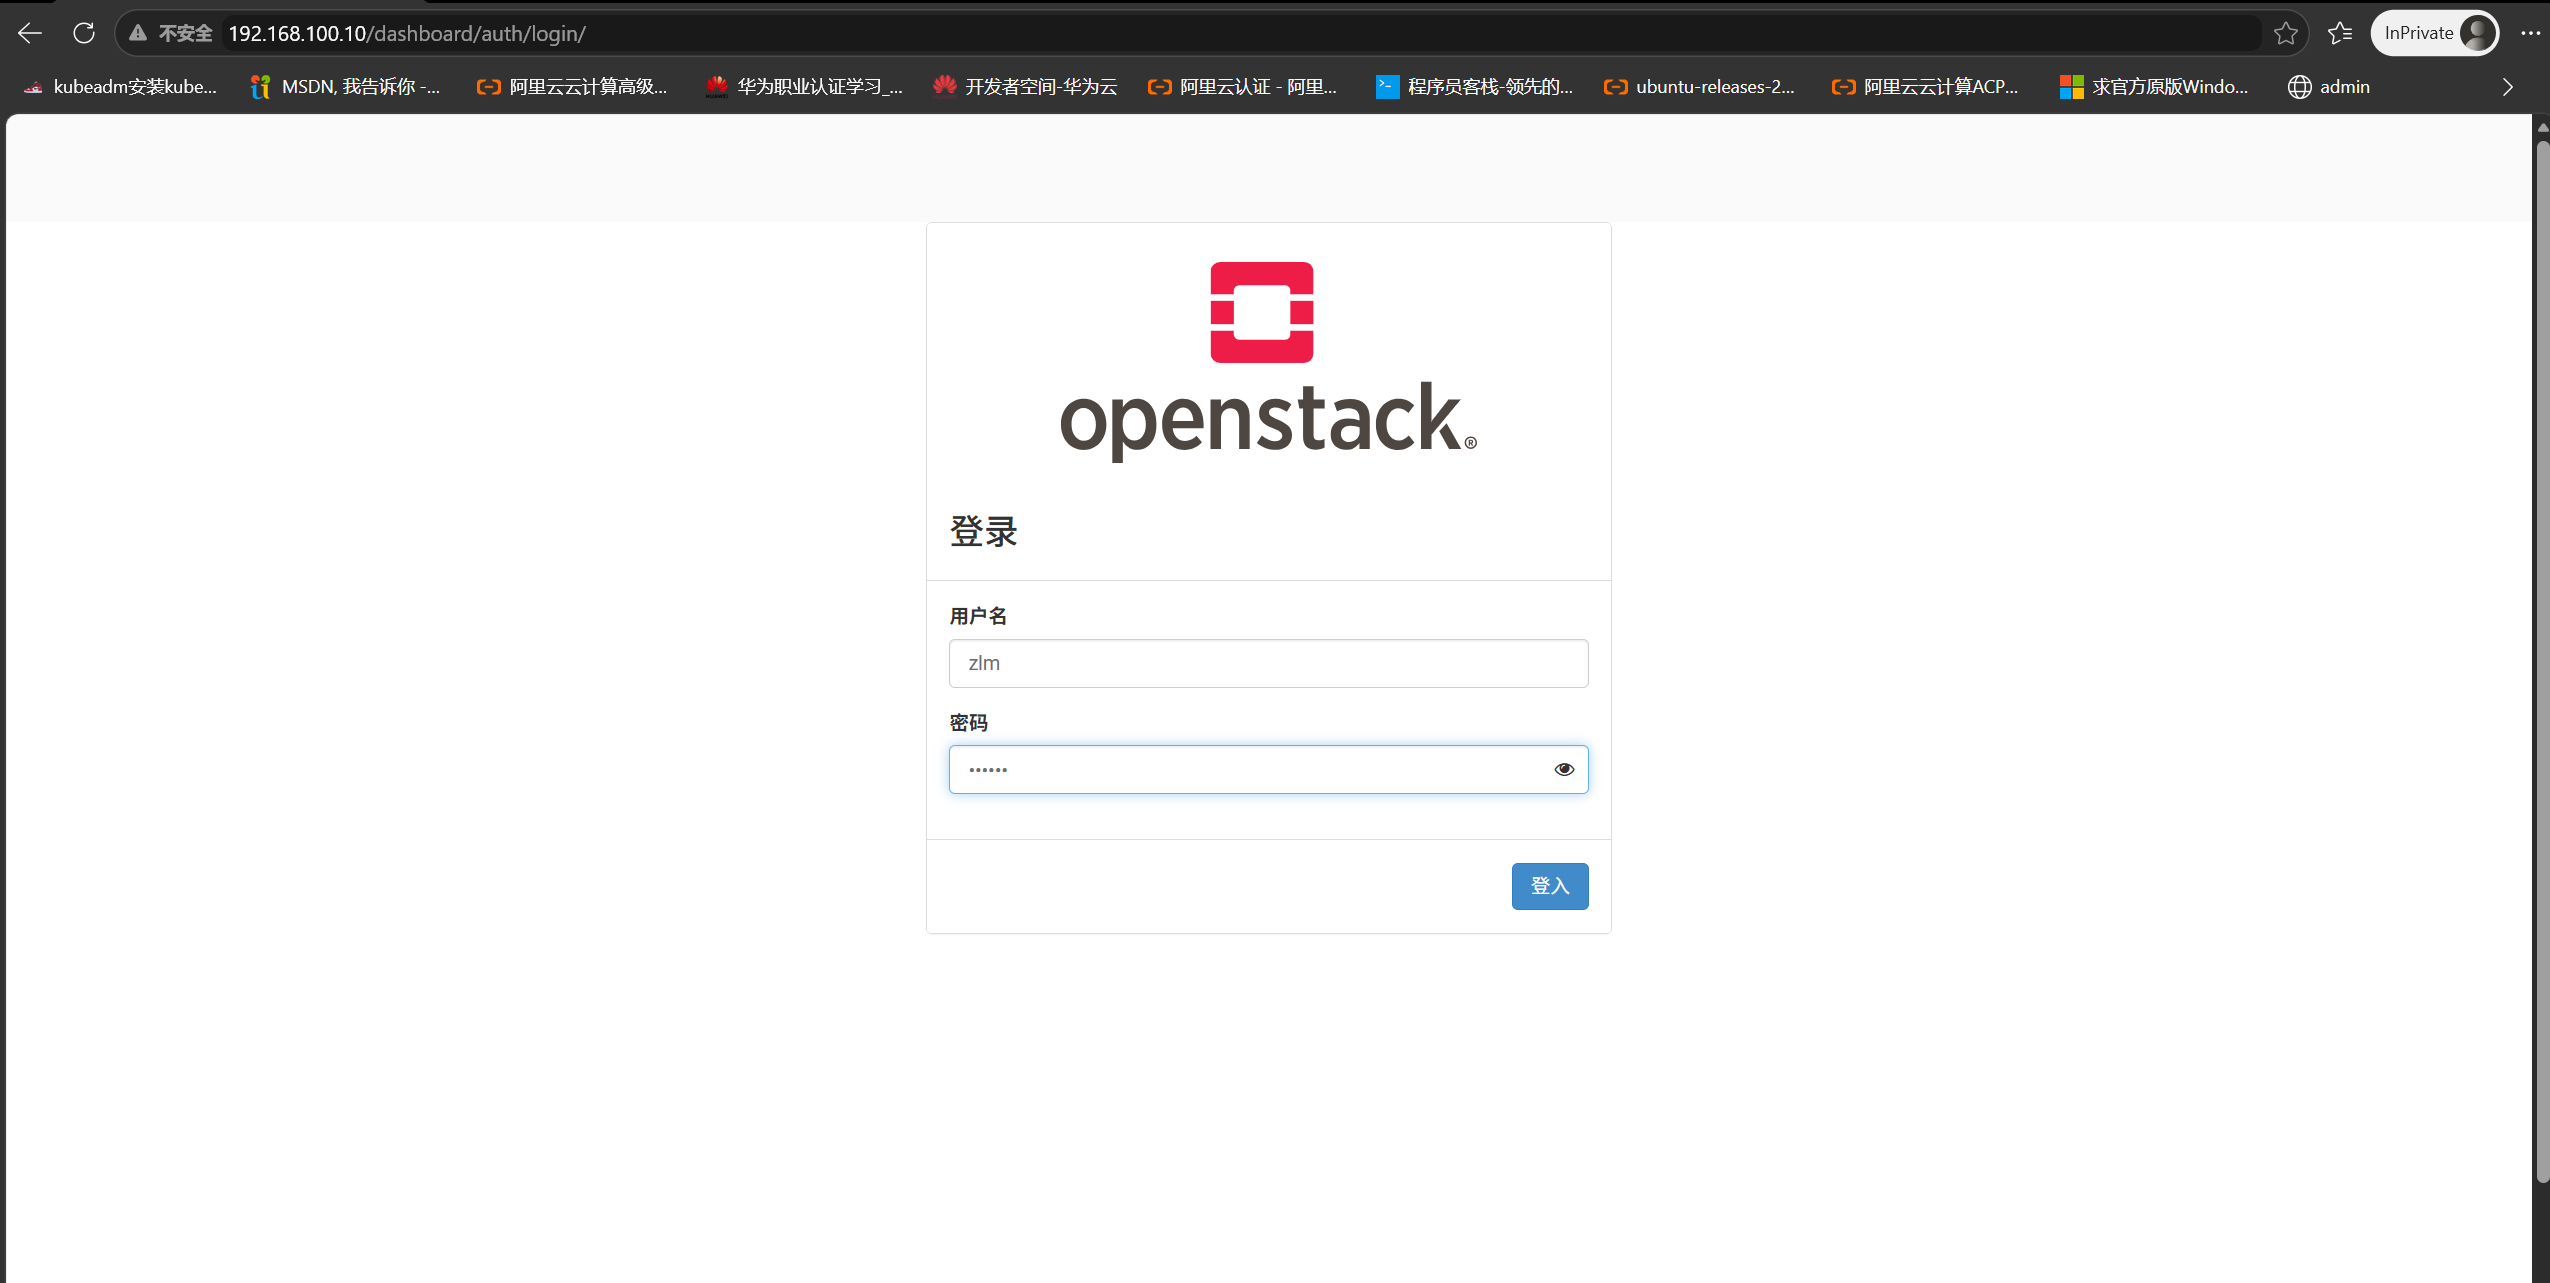Open 阿里云云计算高级 bookmark
The width and height of the screenshot is (2550, 1283).
click(x=572, y=87)
